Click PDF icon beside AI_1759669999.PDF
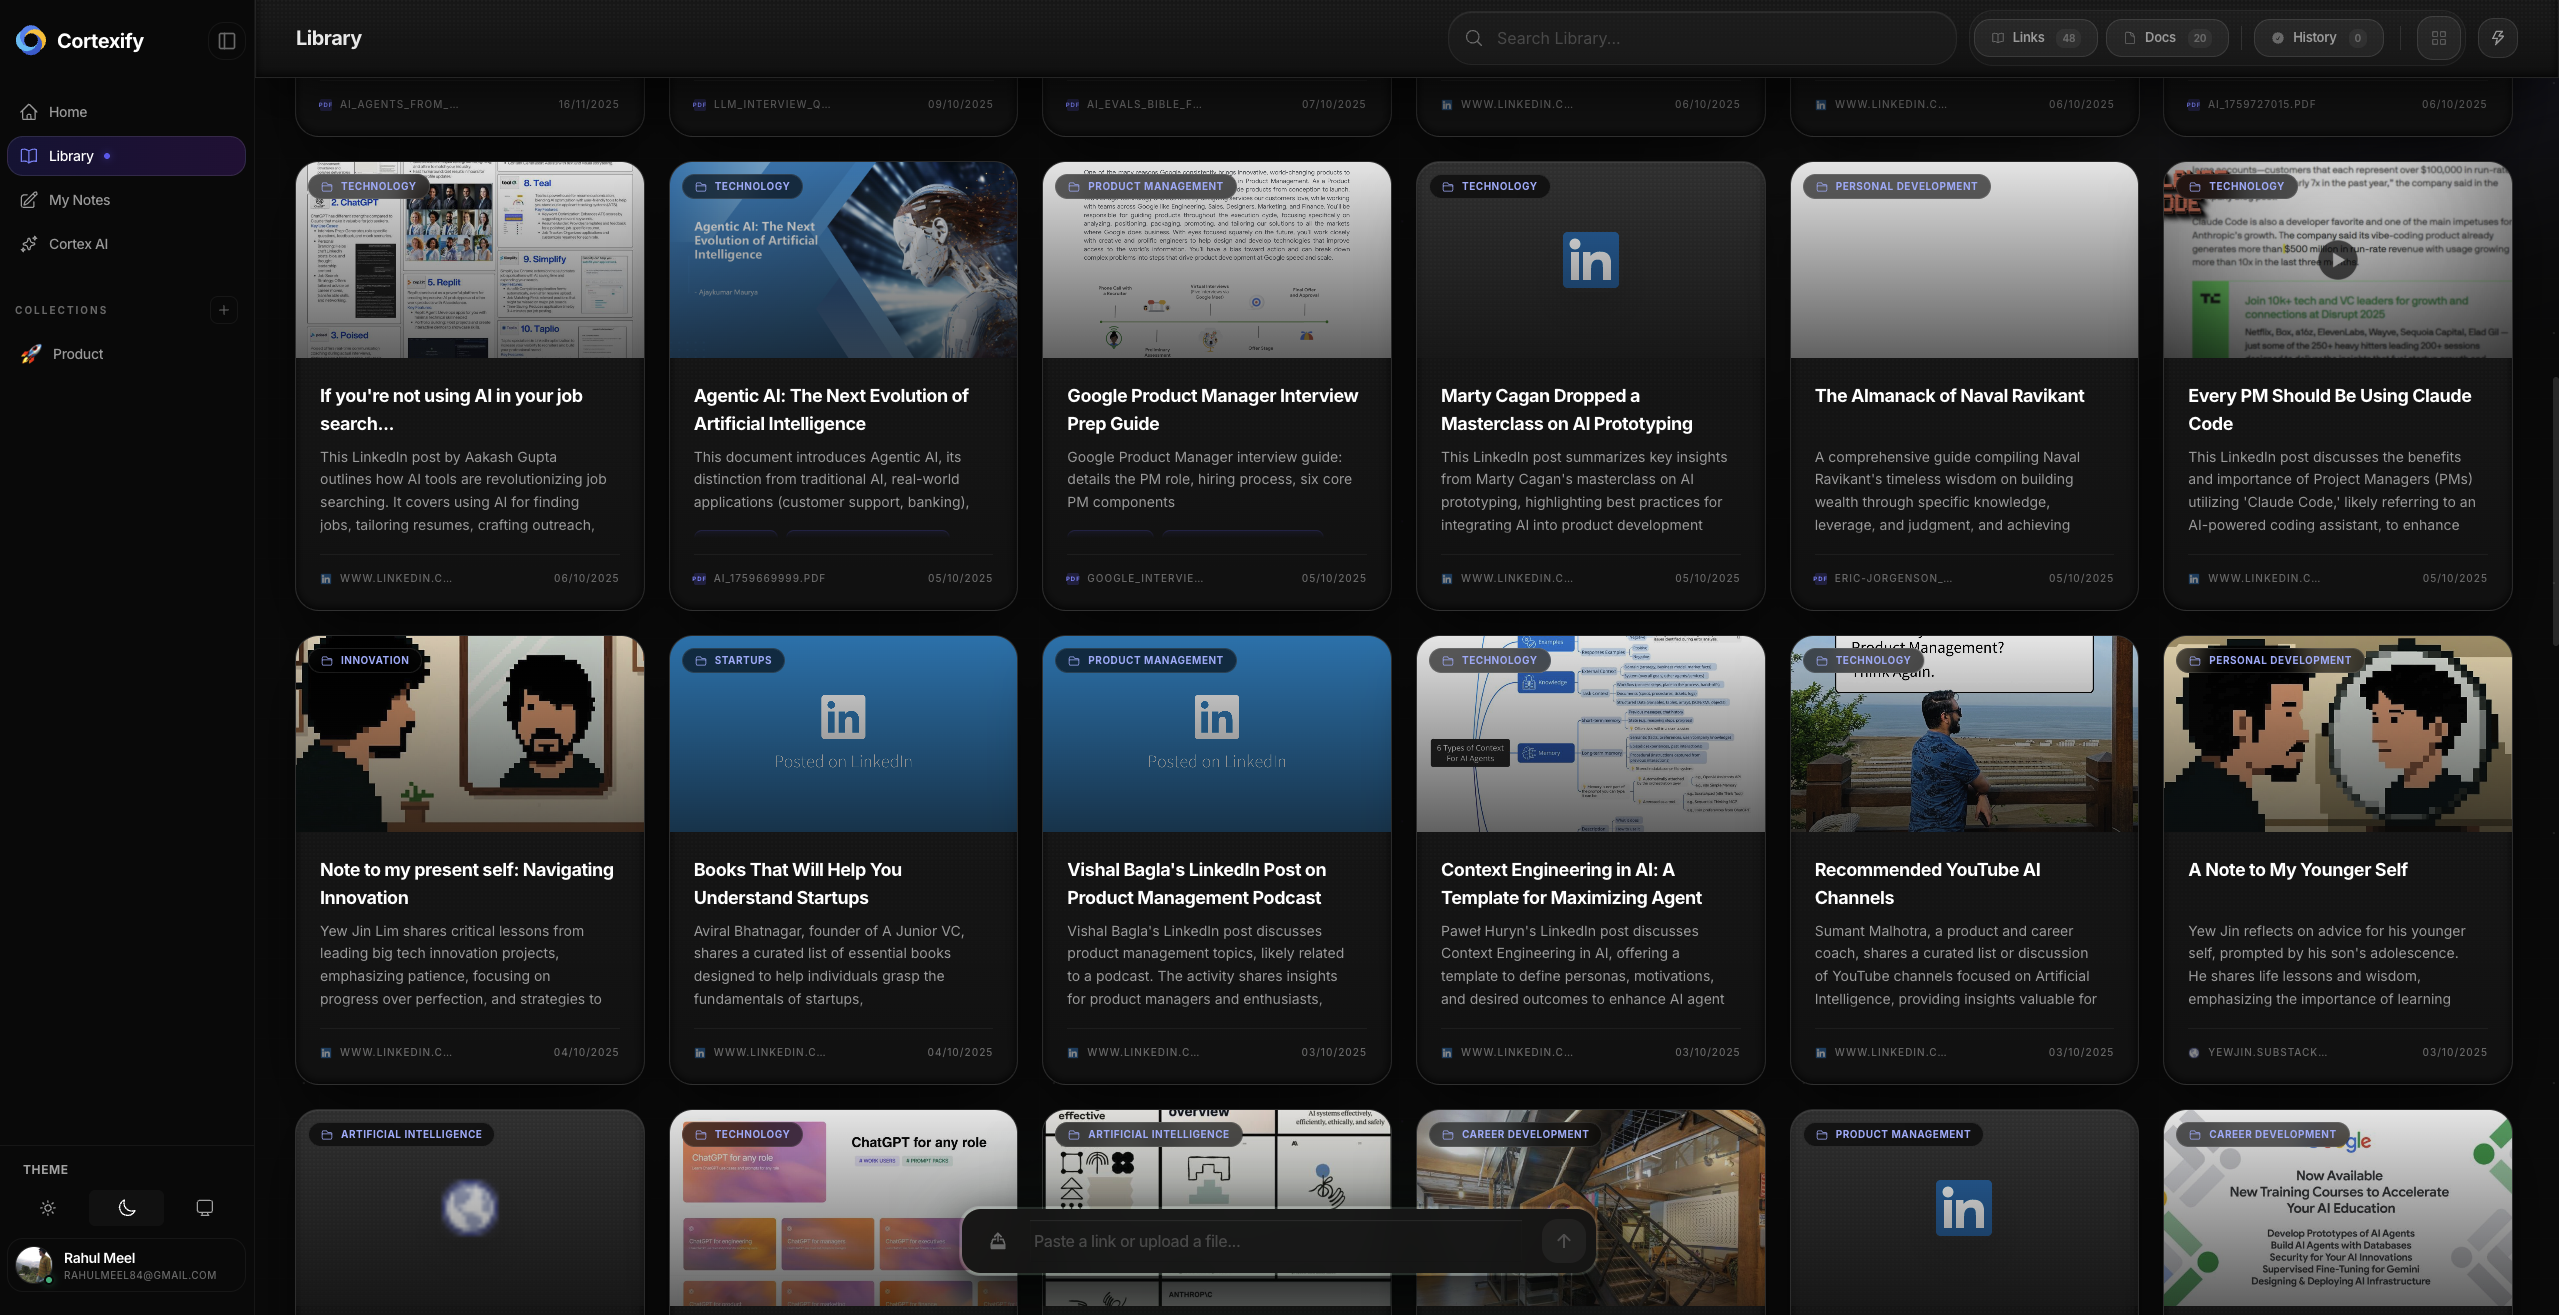 tap(699, 578)
